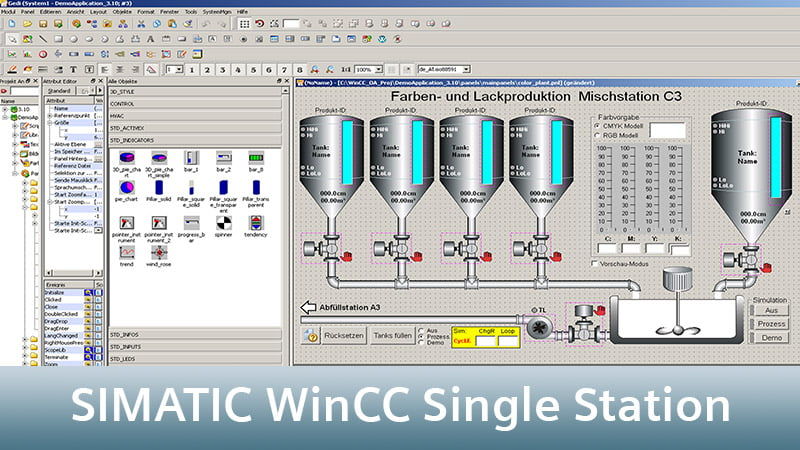This screenshot has width=800, height=450.
Task: Click the cyan level bar of first tank
Action: click(347, 152)
